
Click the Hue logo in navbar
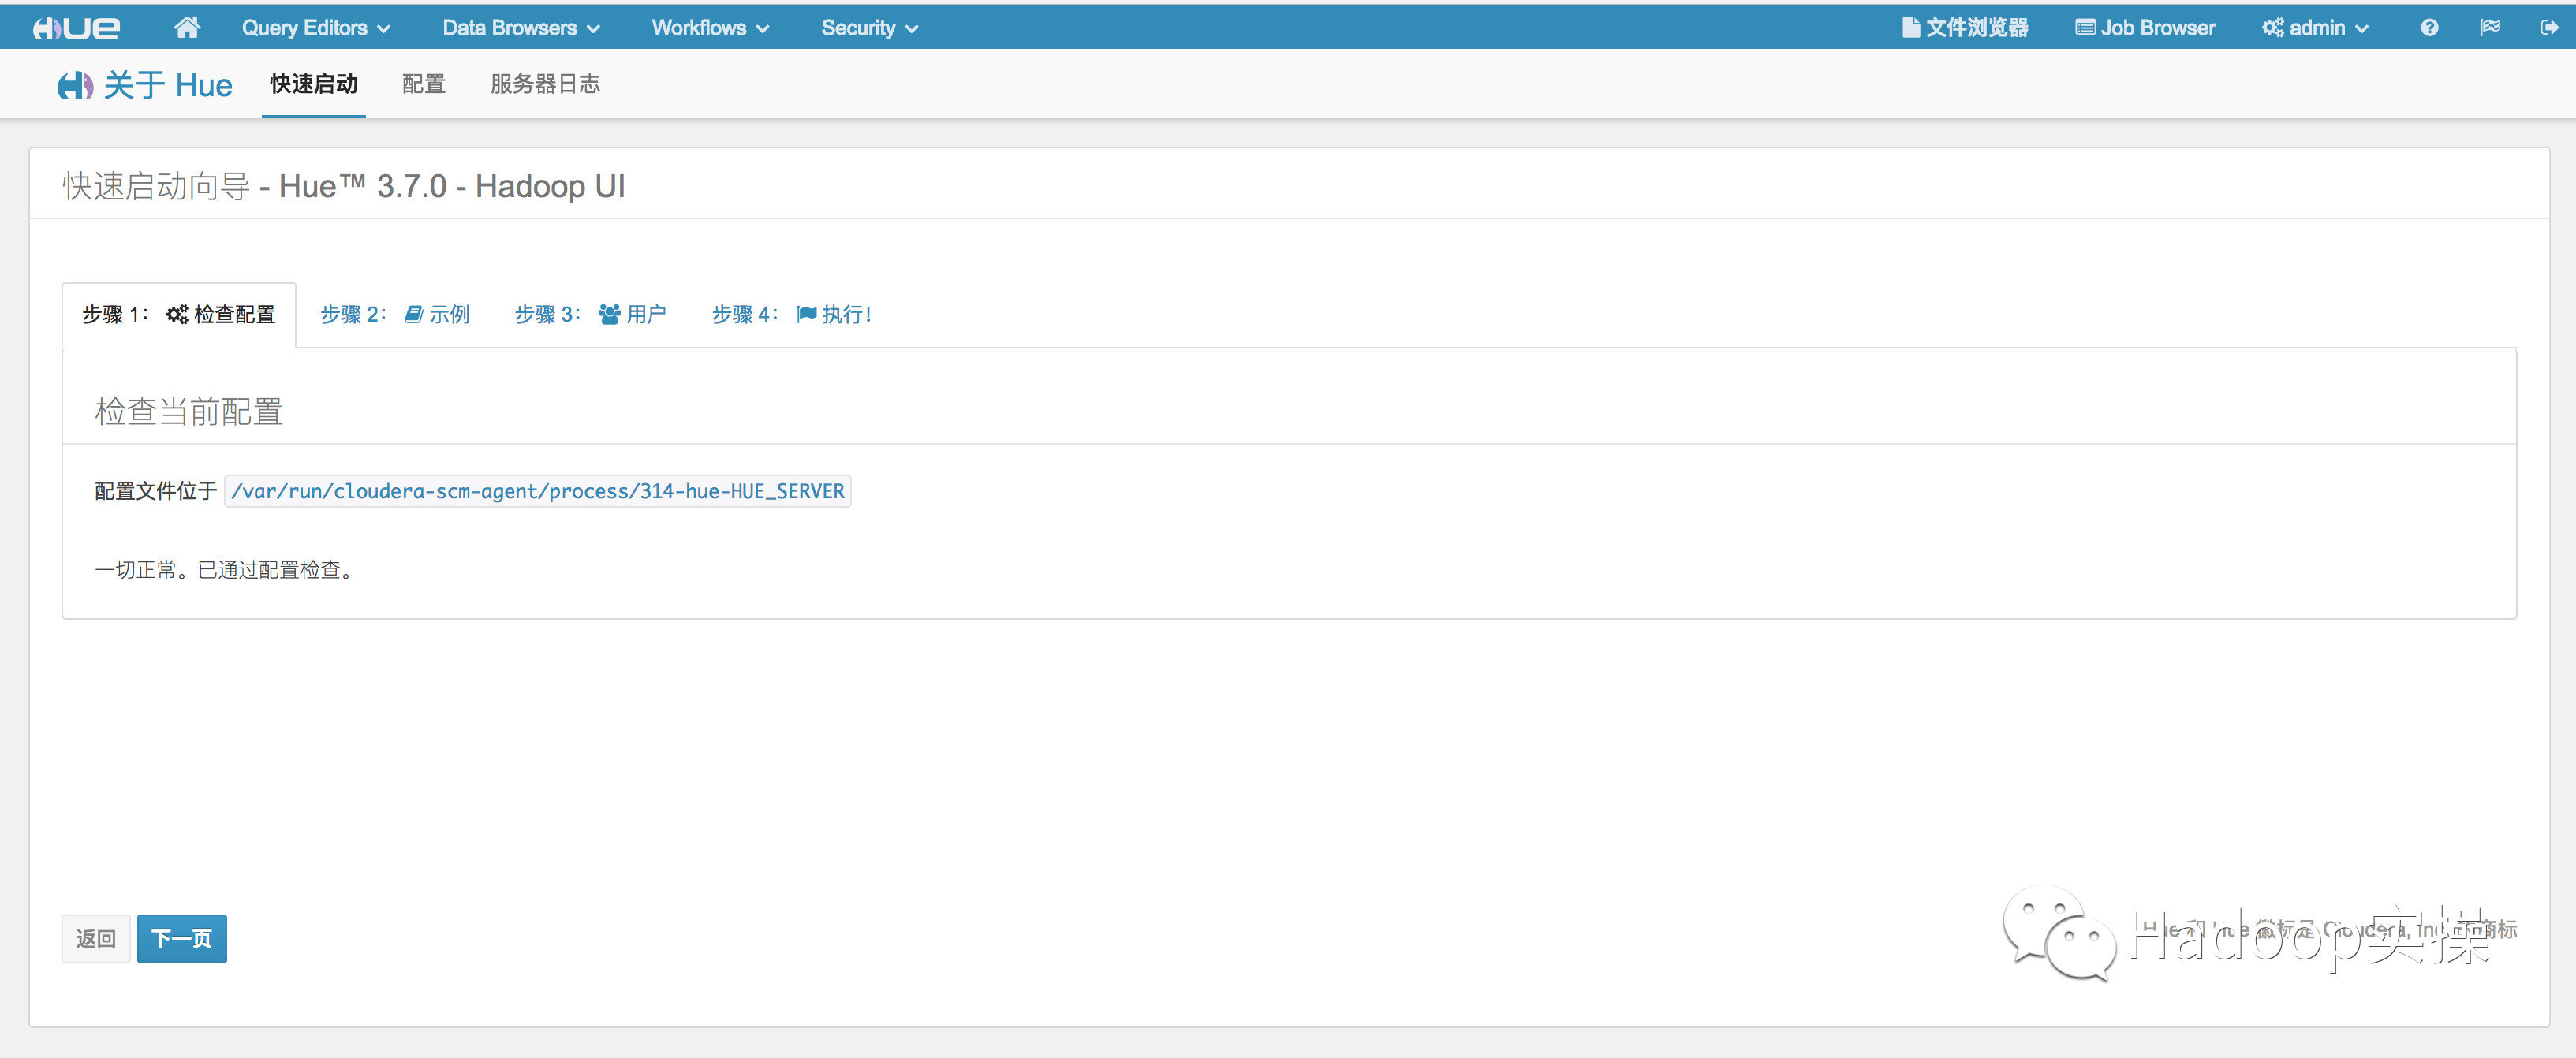[76, 28]
